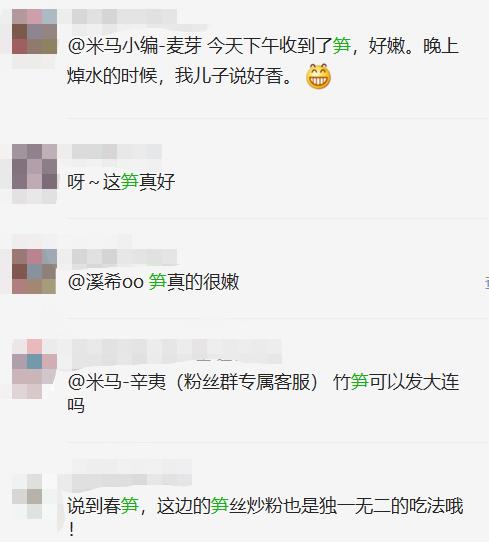This screenshot has height=542, width=489.
Task: Open avatar beside the '竹笋可以发大连吗' message
Action: [34, 369]
